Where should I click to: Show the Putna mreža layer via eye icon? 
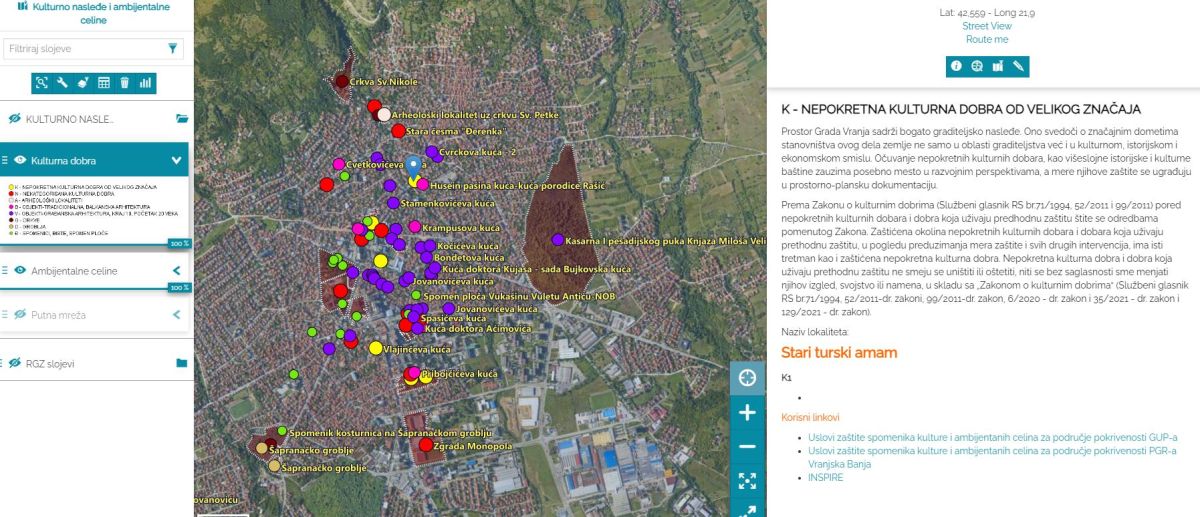(x=19, y=315)
